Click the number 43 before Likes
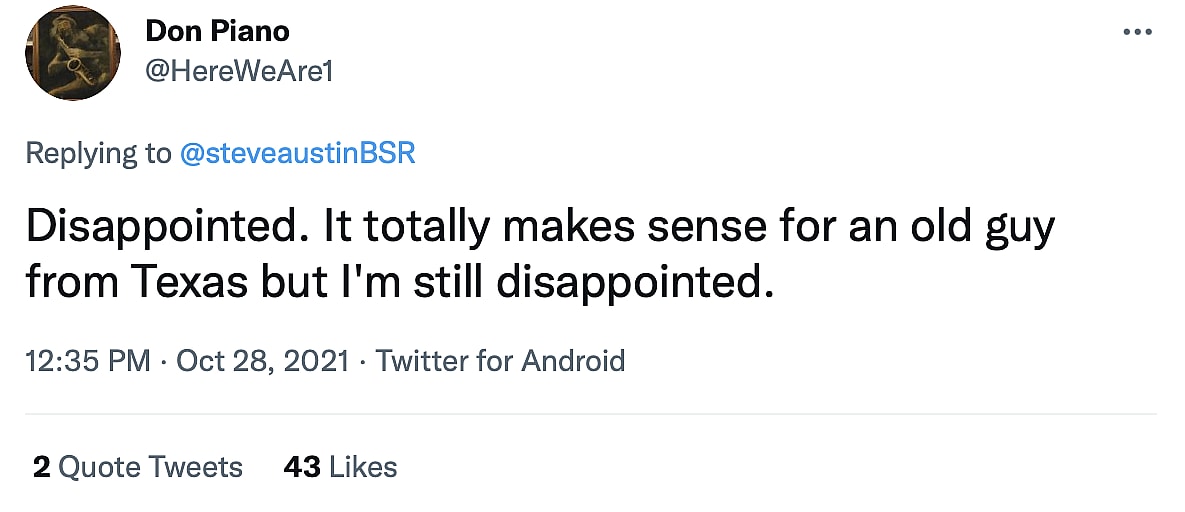Image resolution: width=1185 pixels, height=512 pixels. [x=302, y=467]
